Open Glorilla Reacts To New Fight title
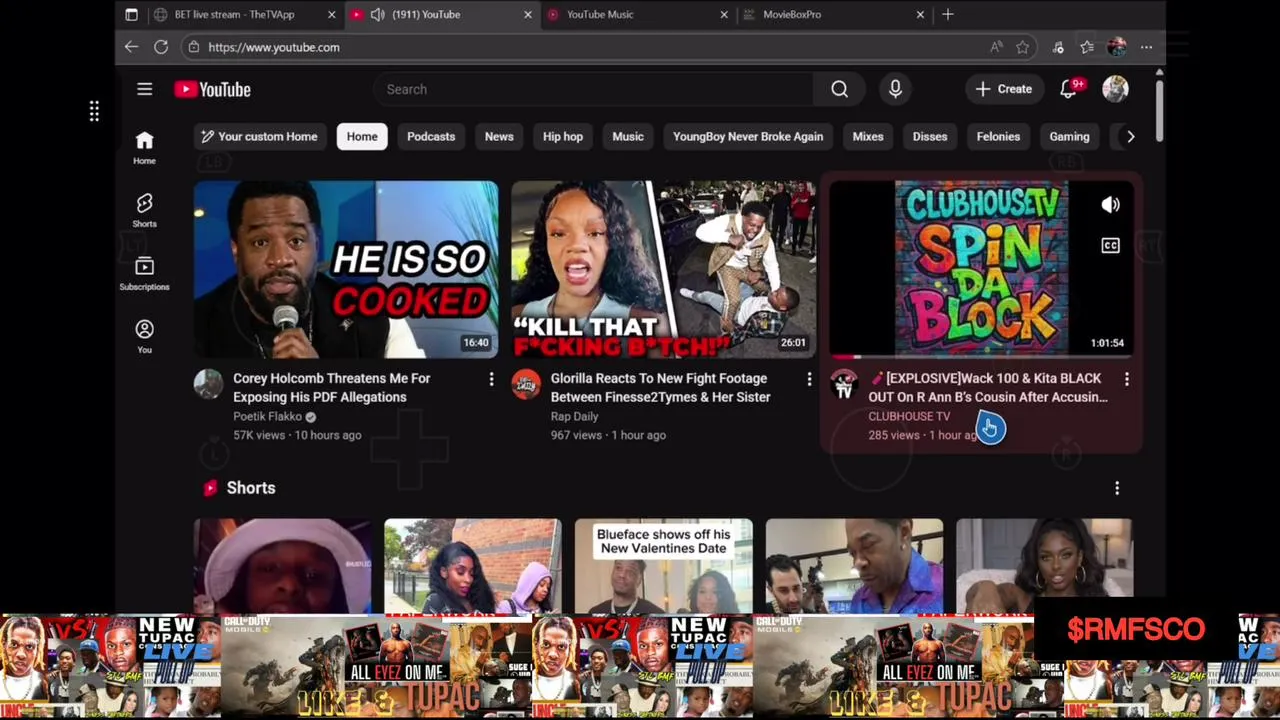The width and height of the screenshot is (1280, 720). pyautogui.click(x=660, y=388)
